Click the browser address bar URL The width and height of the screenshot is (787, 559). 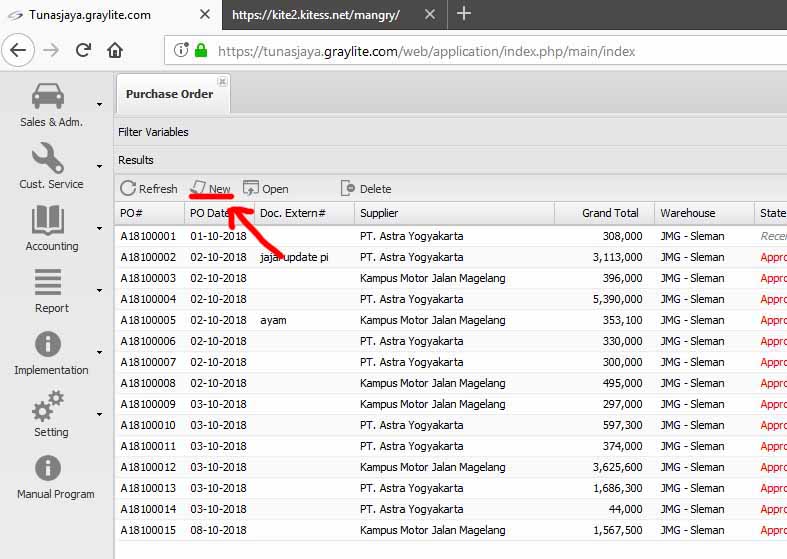(425, 51)
